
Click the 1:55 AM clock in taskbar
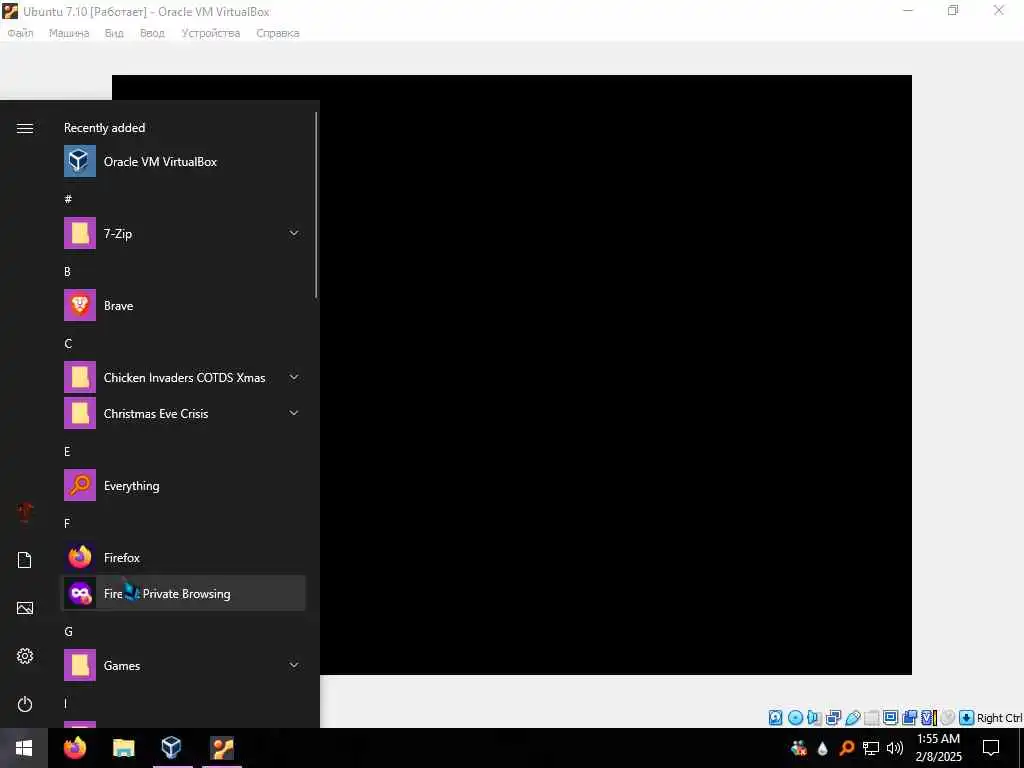click(x=938, y=739)
